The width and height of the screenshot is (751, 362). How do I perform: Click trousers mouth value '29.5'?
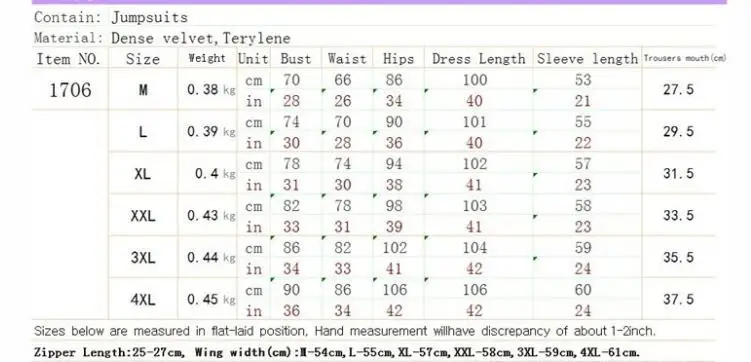678,132
